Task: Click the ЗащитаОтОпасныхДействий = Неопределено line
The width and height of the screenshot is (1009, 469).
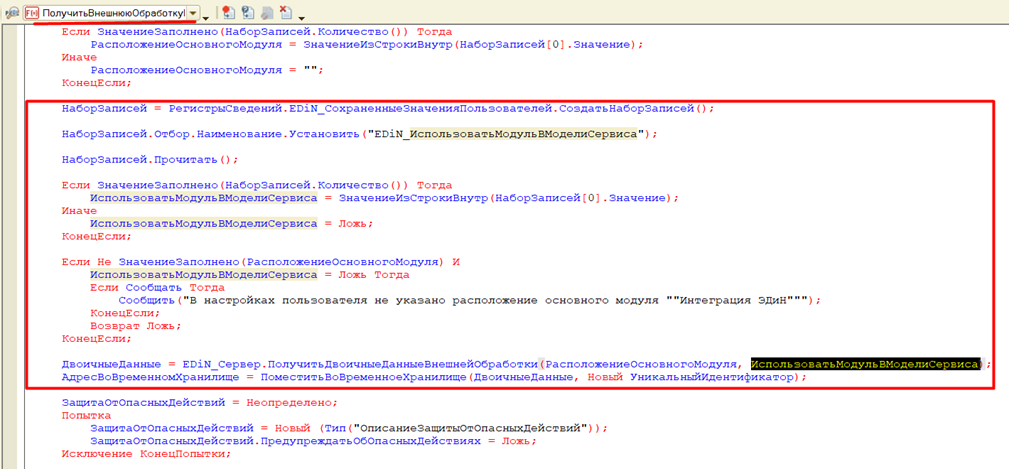Action: pyautogui.click(x=200, y=401)
